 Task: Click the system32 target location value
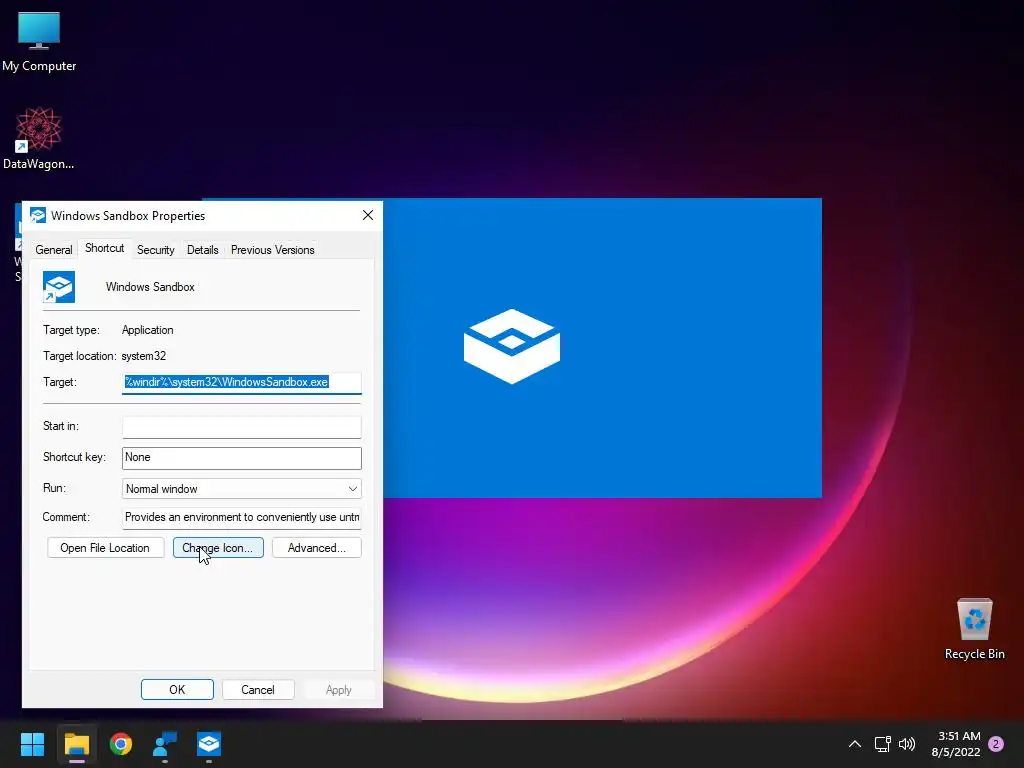click(x=144, y=356)
